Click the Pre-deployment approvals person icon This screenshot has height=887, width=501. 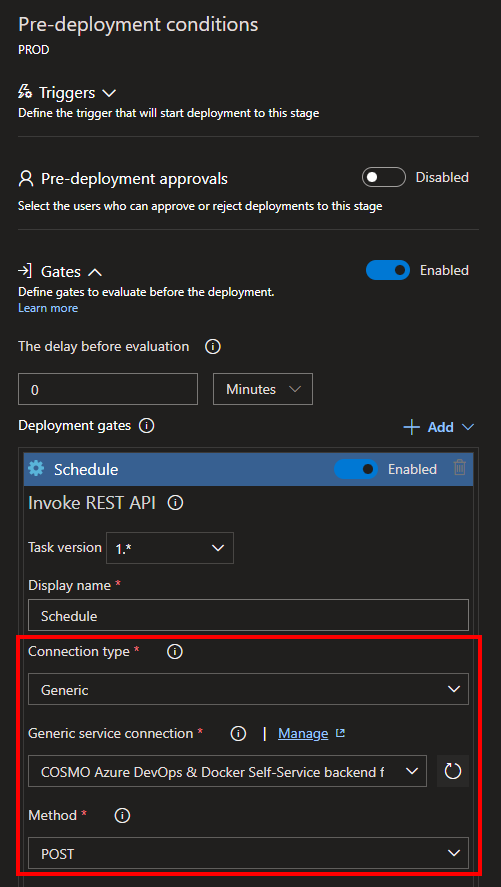point(26,179)
